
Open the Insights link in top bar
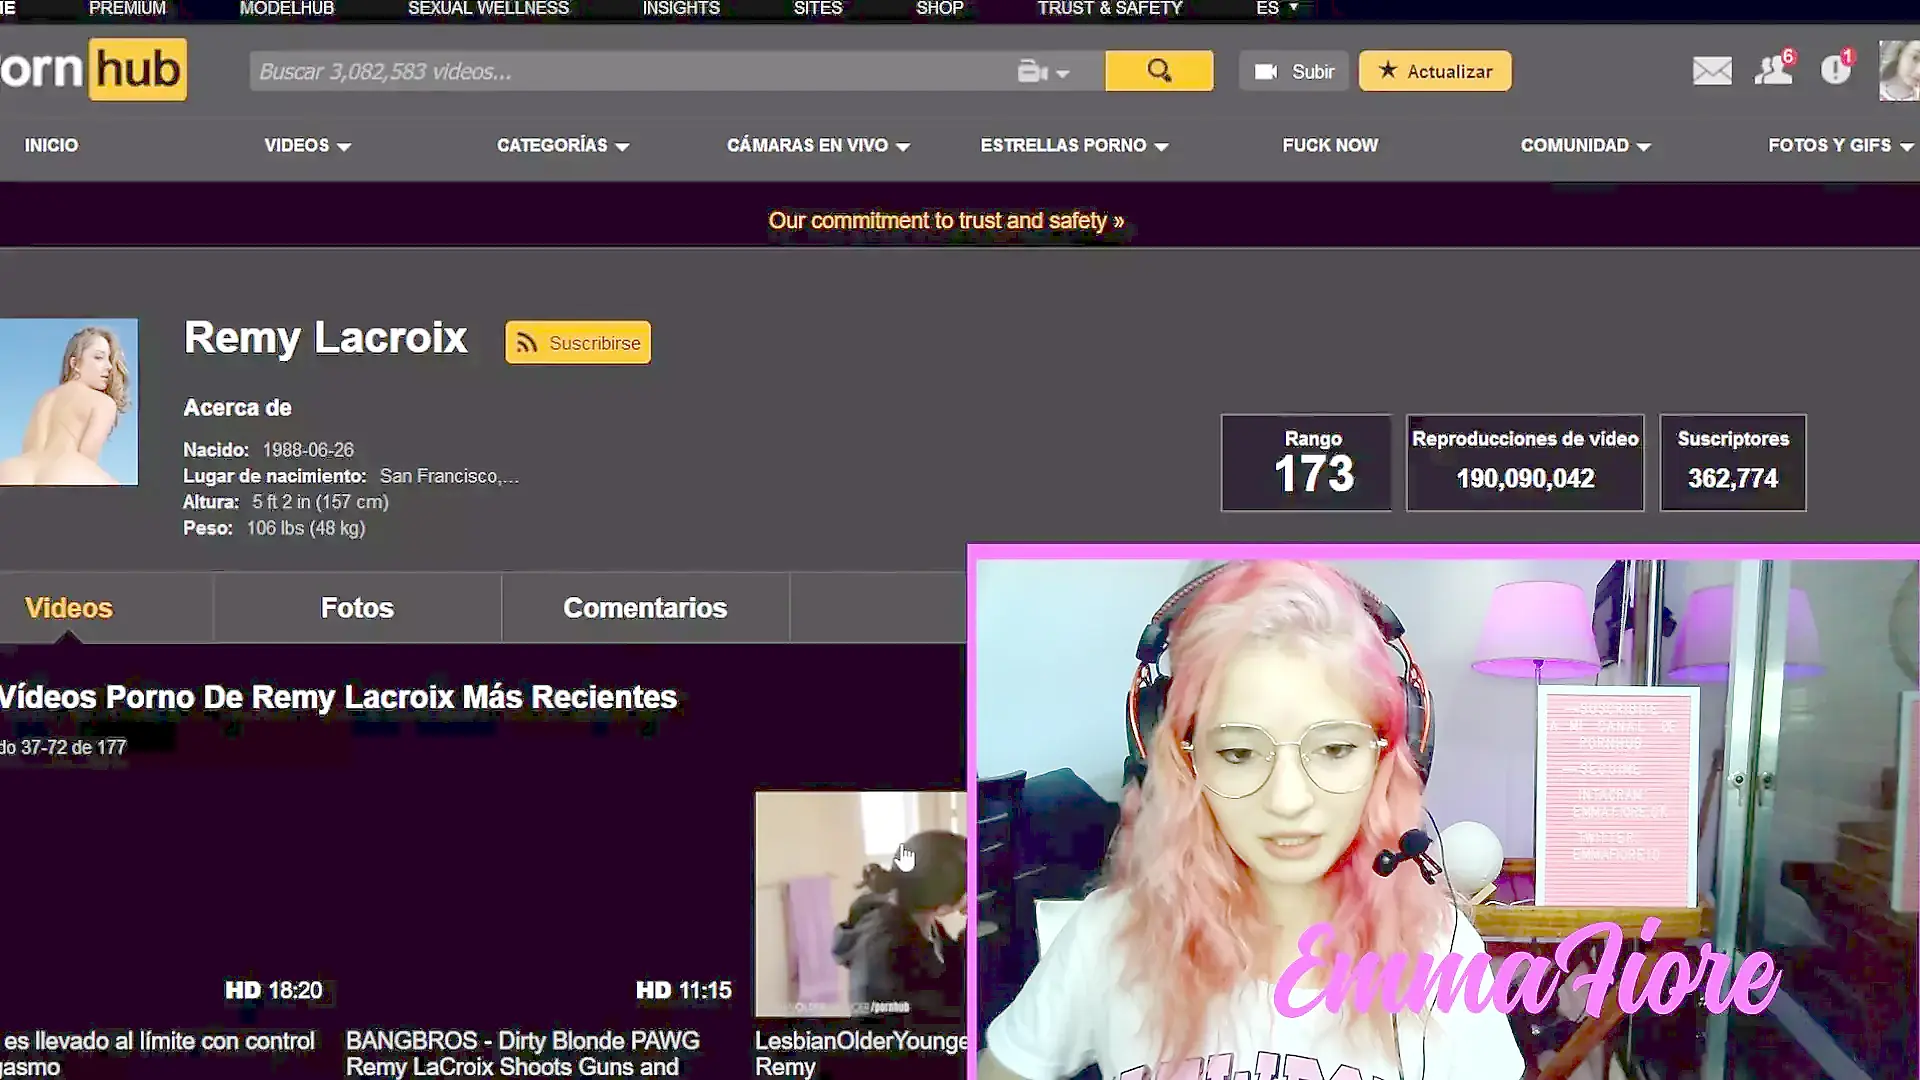[x=681, y=8]
